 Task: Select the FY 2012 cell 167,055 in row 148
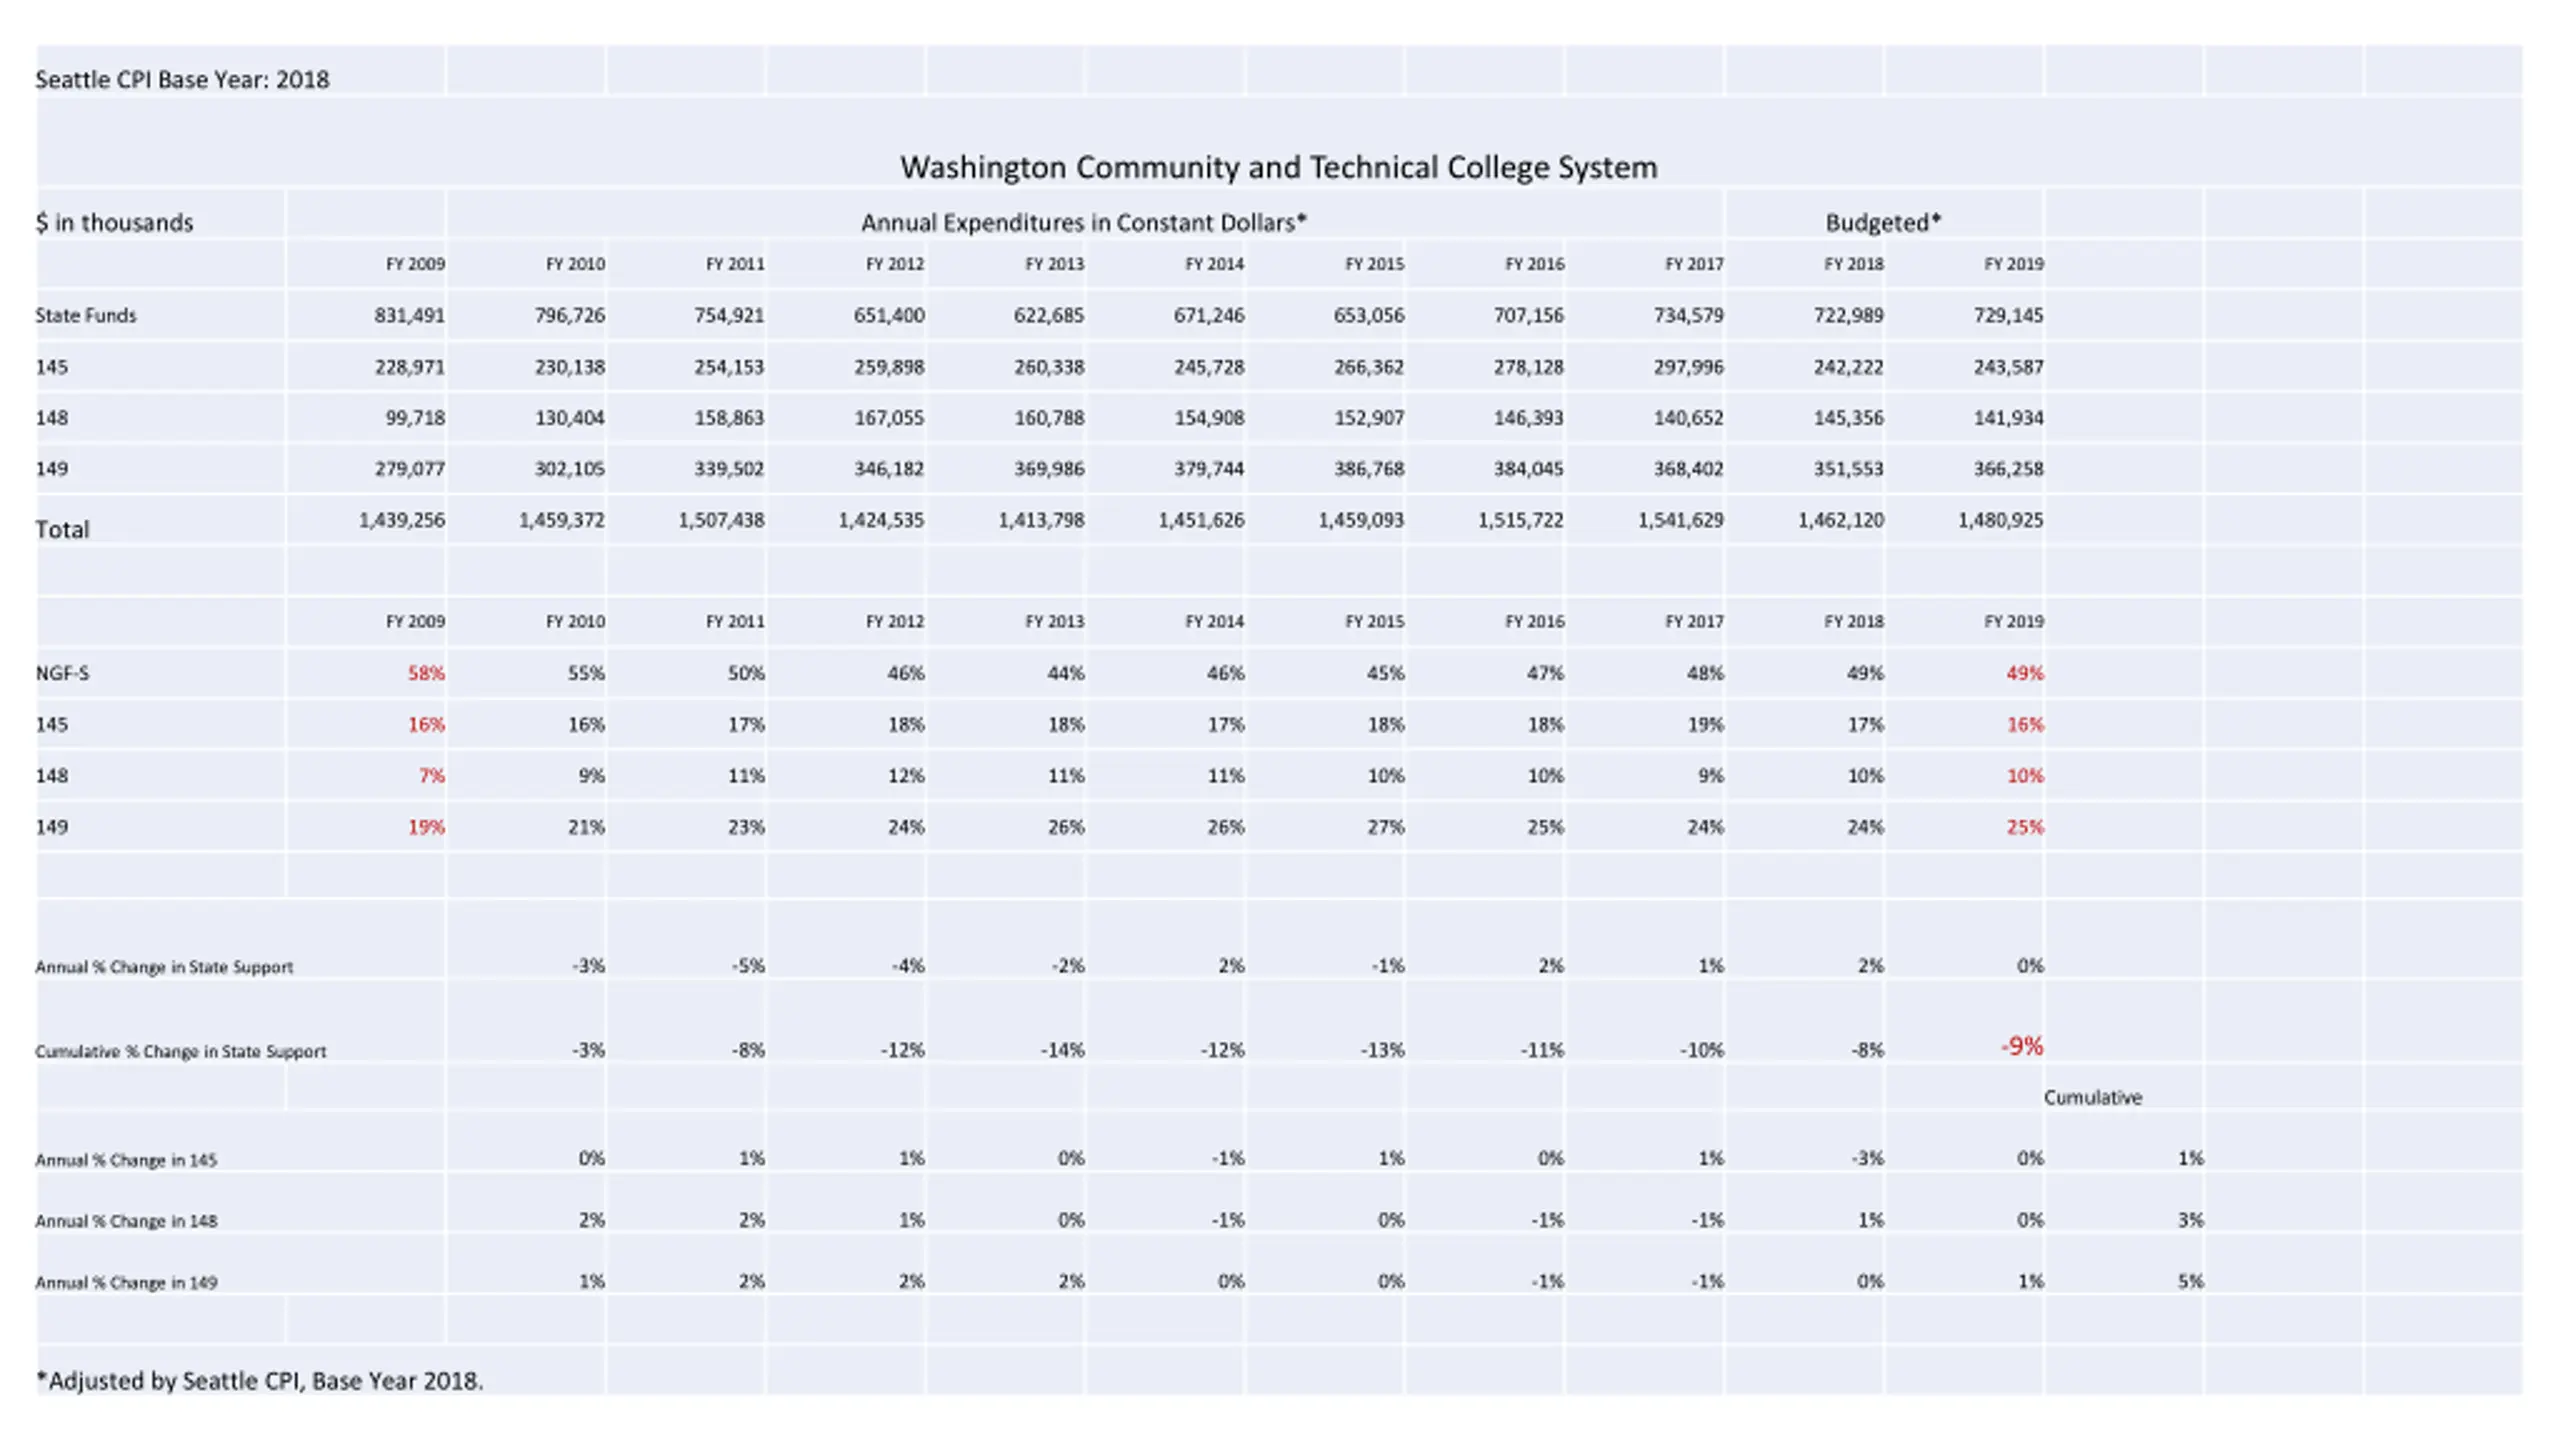[889, 418]
